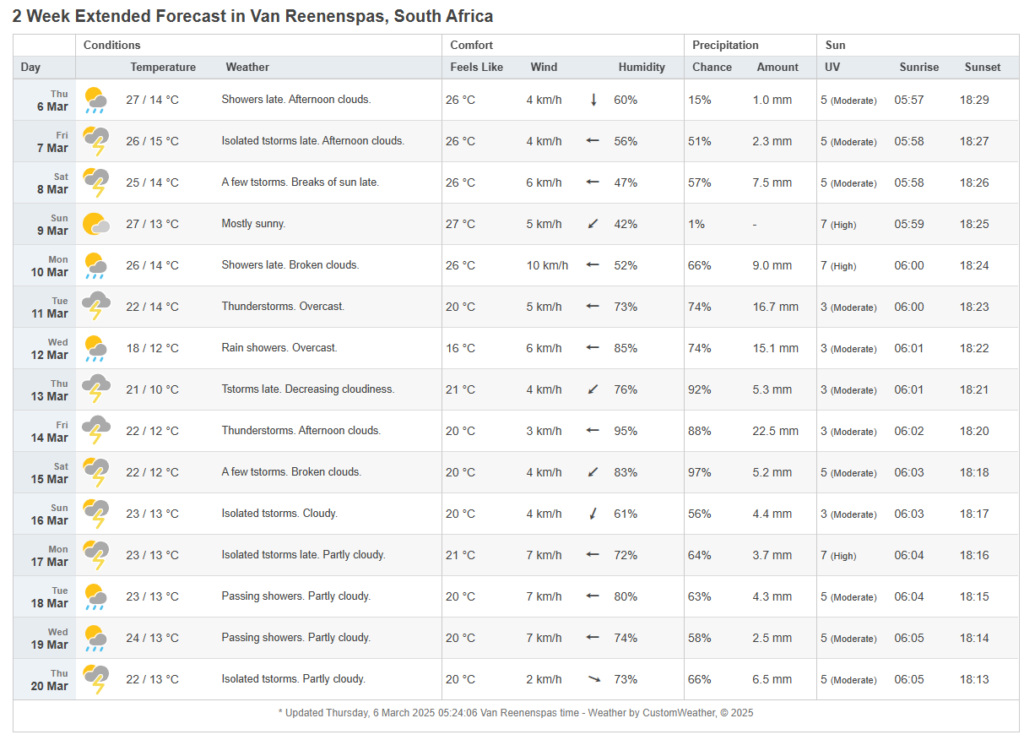Click the wind arrow for 9 Mar
Screen dimensions: 1024x740
click(593, 224)
